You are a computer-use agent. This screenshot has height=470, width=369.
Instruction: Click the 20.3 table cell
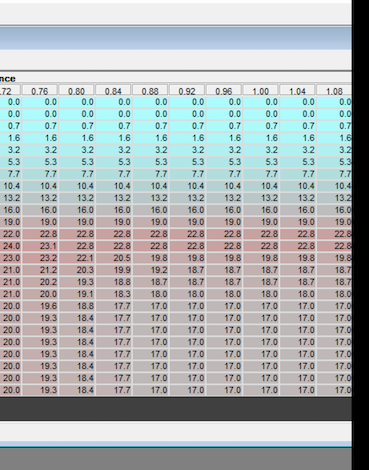[77, 270]
